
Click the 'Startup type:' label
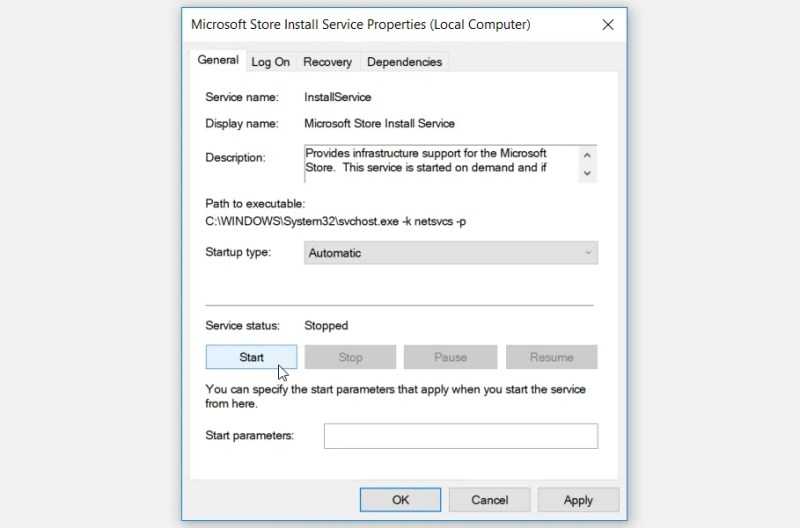click(x=238, y=252)
